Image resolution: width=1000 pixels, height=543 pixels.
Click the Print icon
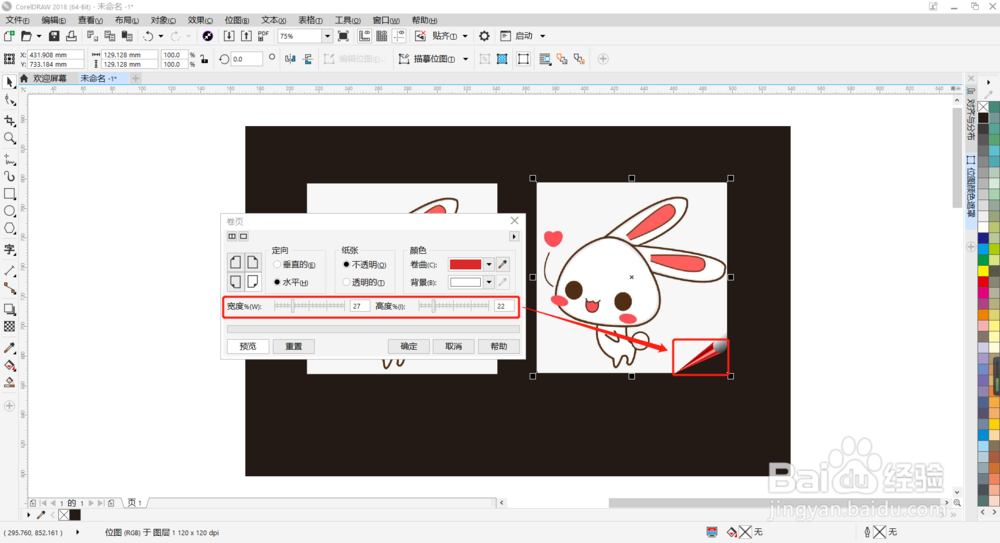(71, 36)
